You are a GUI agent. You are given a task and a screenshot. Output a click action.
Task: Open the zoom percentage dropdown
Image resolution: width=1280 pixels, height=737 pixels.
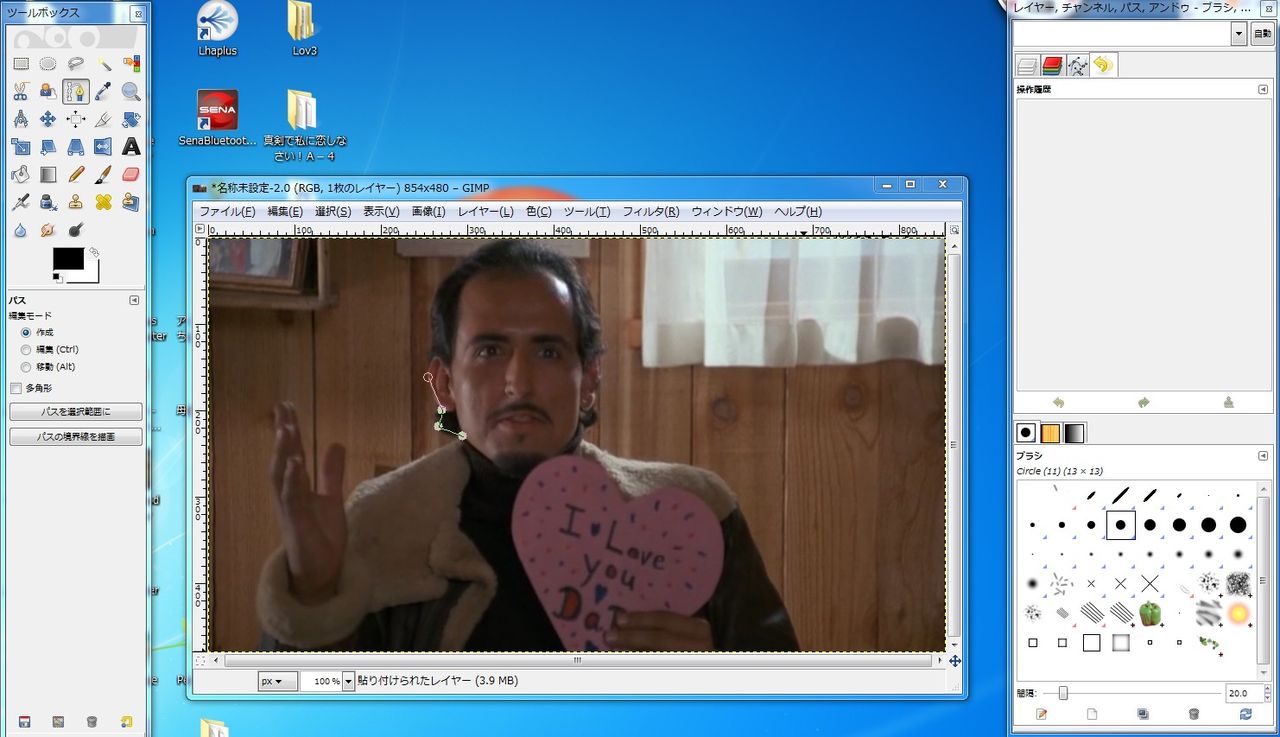[349, 681]
